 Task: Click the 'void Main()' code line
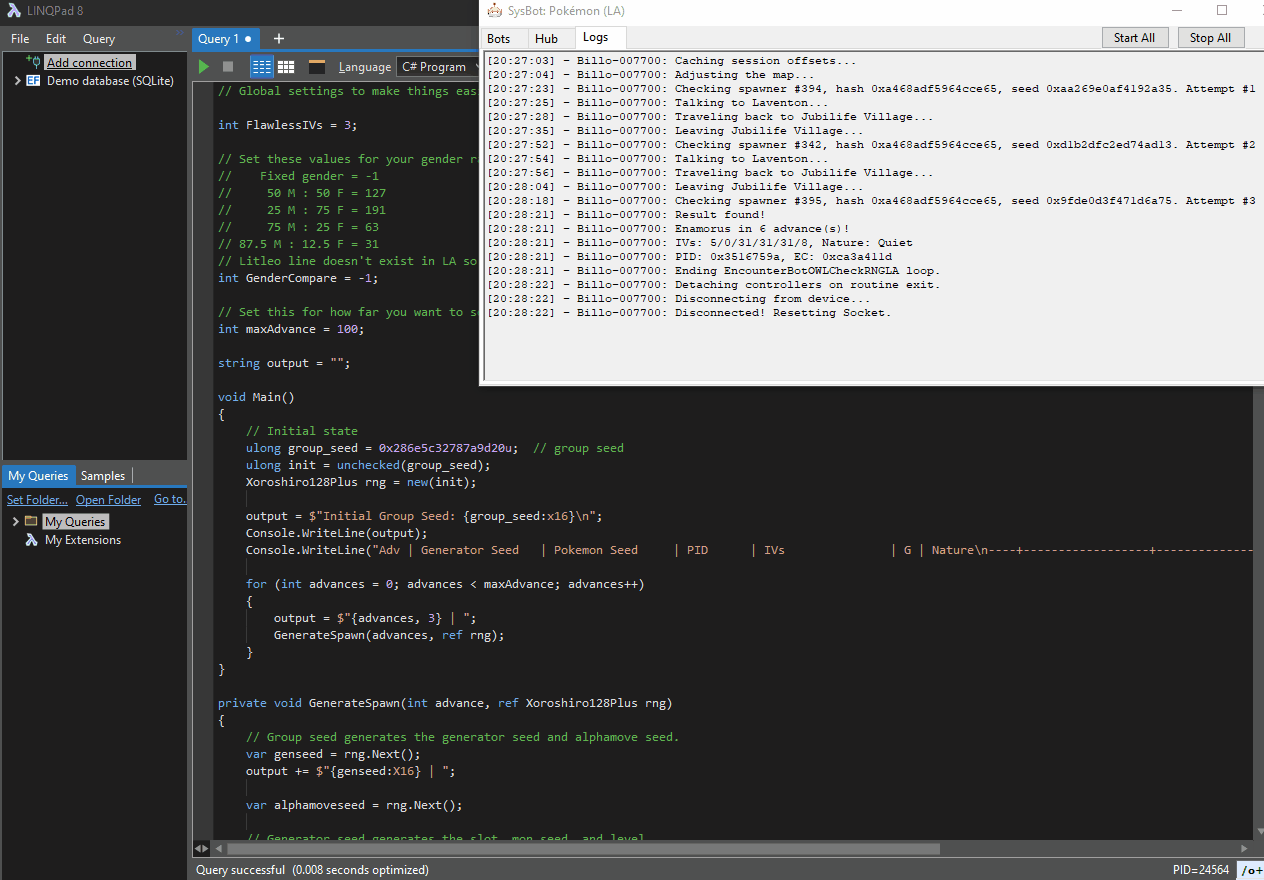click(x=256, y=397)
